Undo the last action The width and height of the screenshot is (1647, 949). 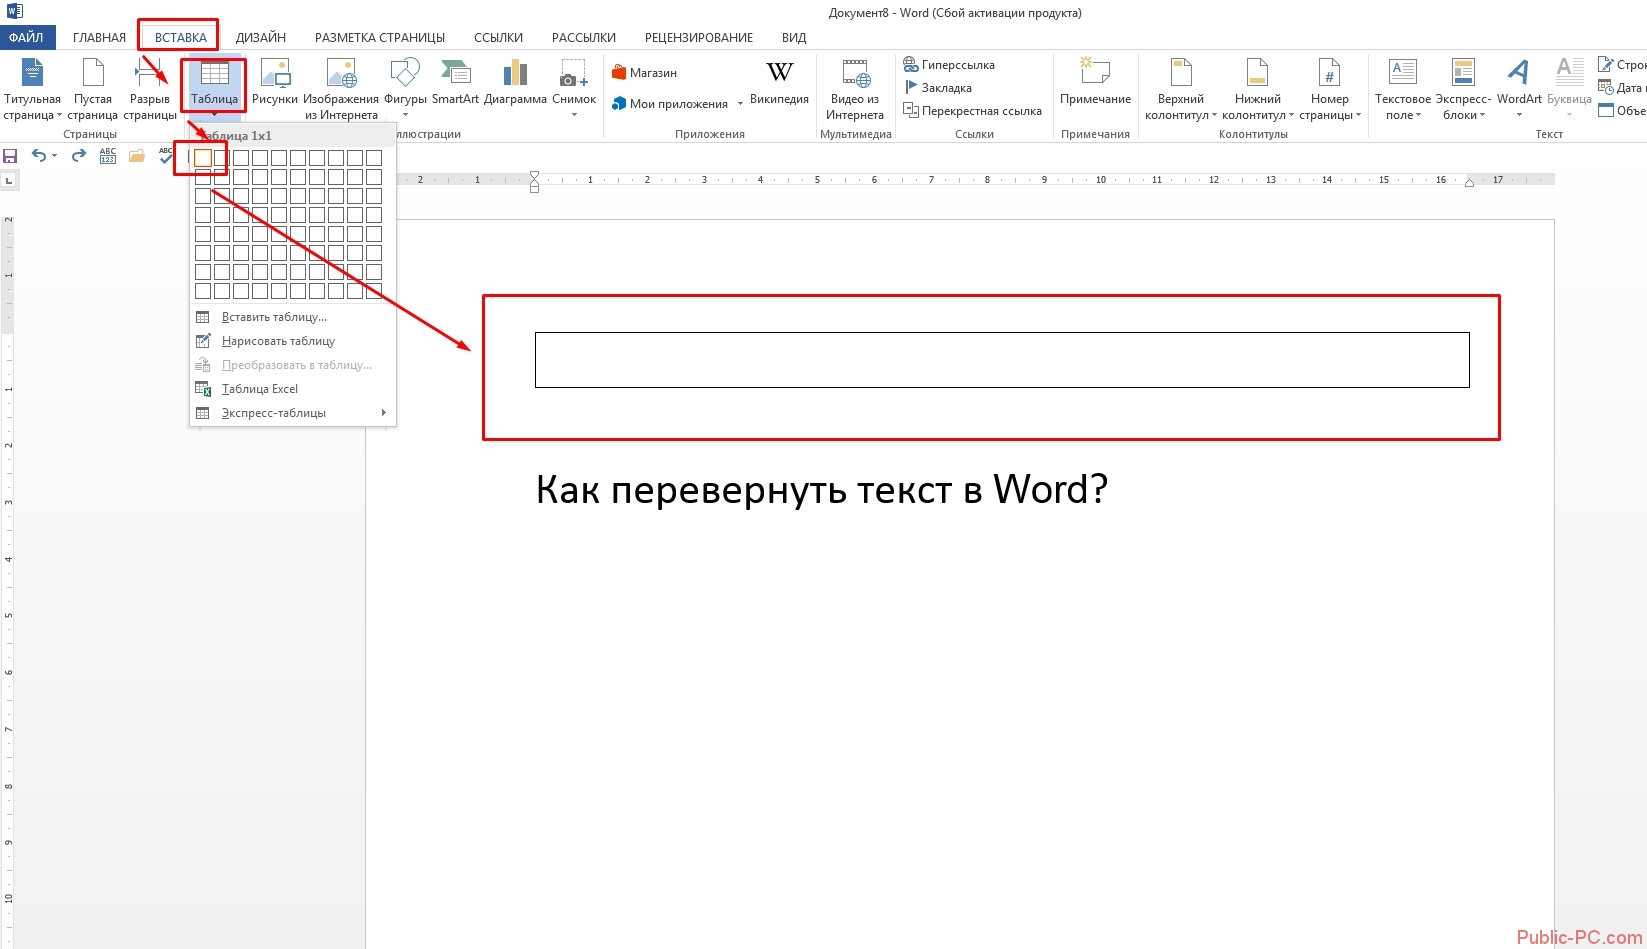click(x=38, y=156)
